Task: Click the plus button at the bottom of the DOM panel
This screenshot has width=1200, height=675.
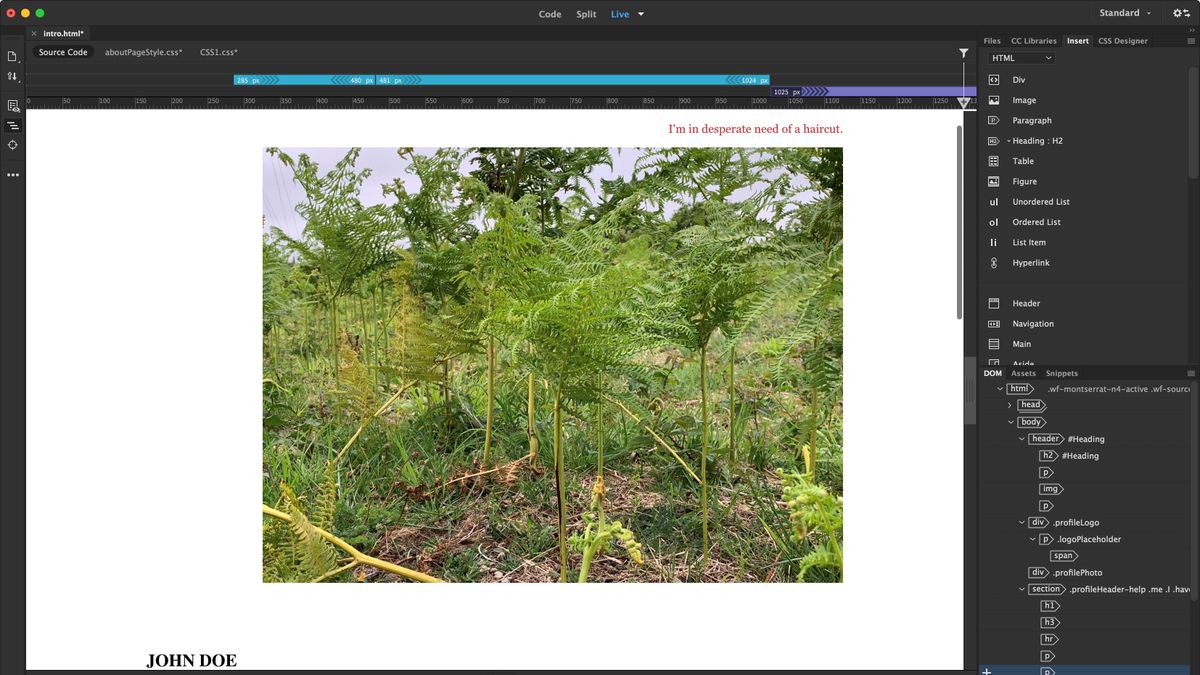Action: pyautogui.click(x=986, y=668)
